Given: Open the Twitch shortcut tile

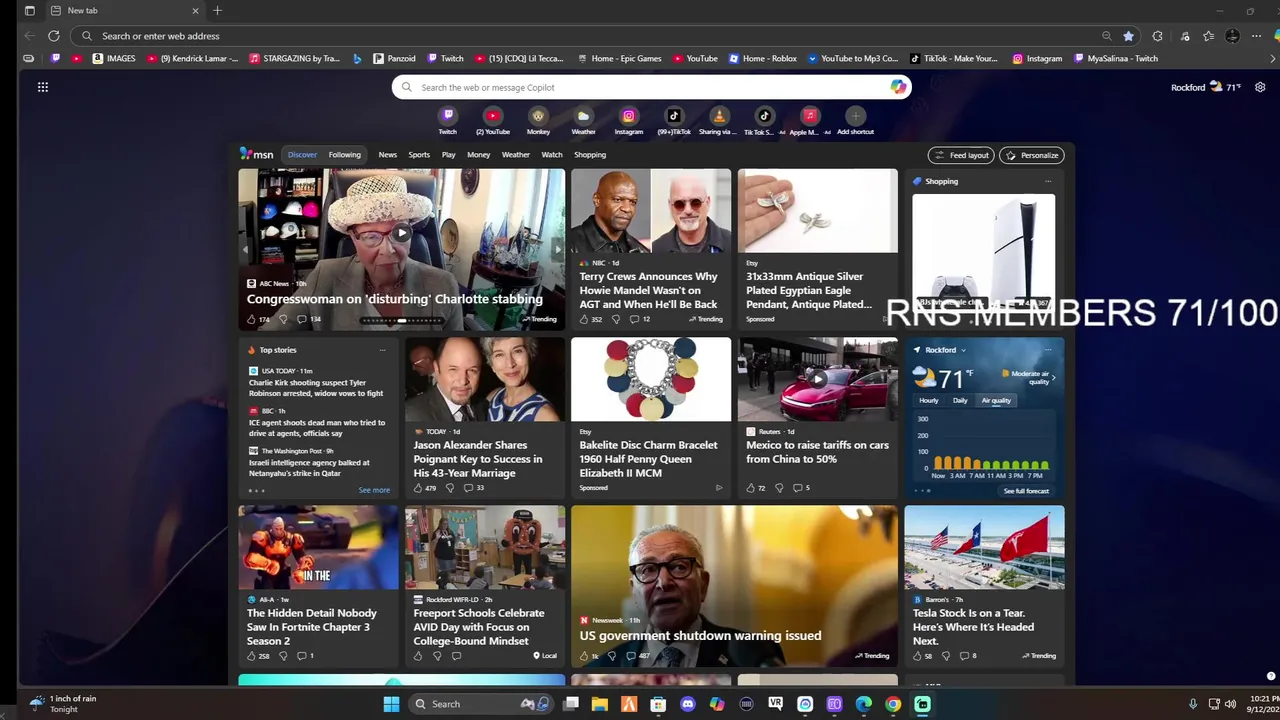Looking at the screenshot, I should [x=448, y=116].
